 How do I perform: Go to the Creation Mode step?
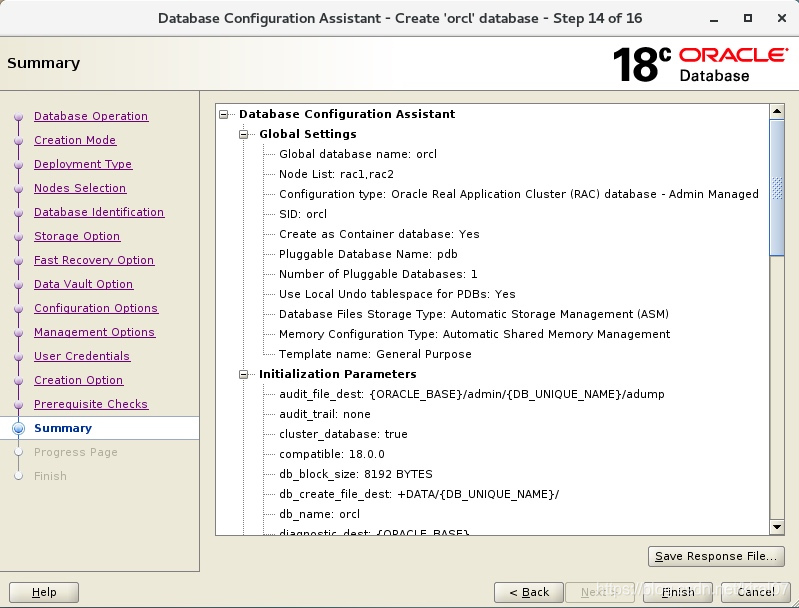tap(75, 140)
